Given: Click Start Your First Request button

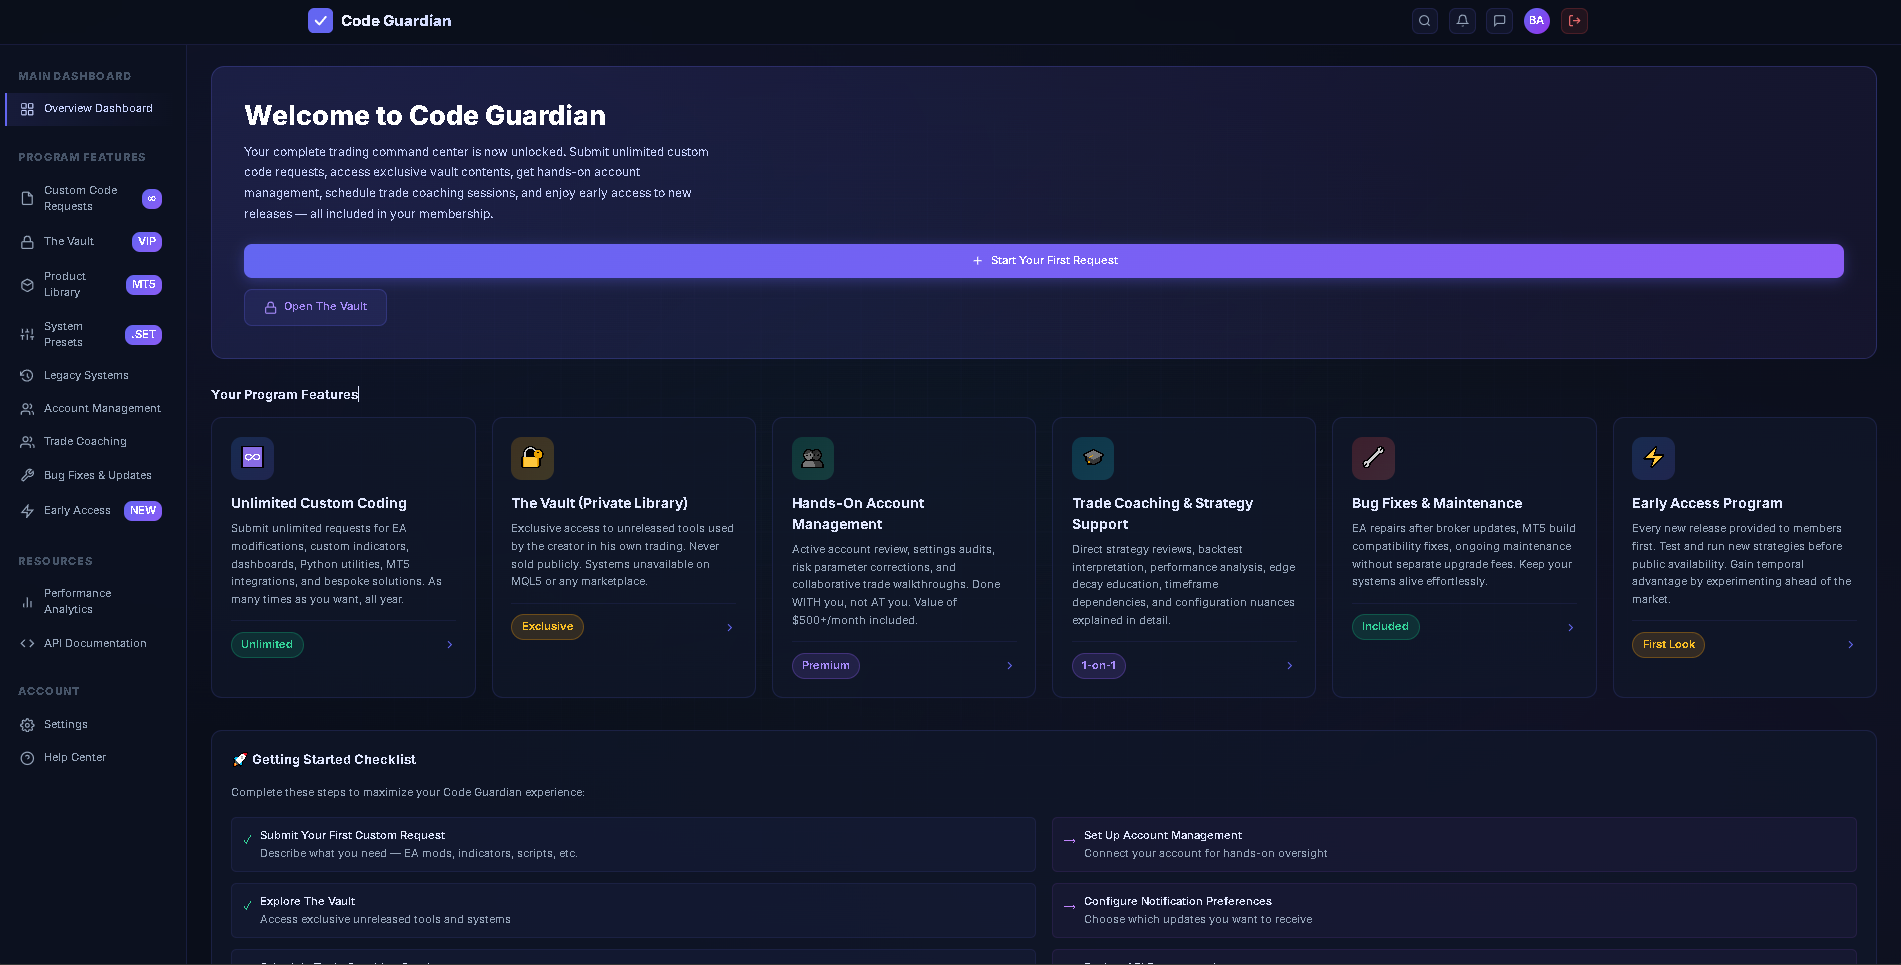Looking at the screenshot, I should [x=1044, y=261].
